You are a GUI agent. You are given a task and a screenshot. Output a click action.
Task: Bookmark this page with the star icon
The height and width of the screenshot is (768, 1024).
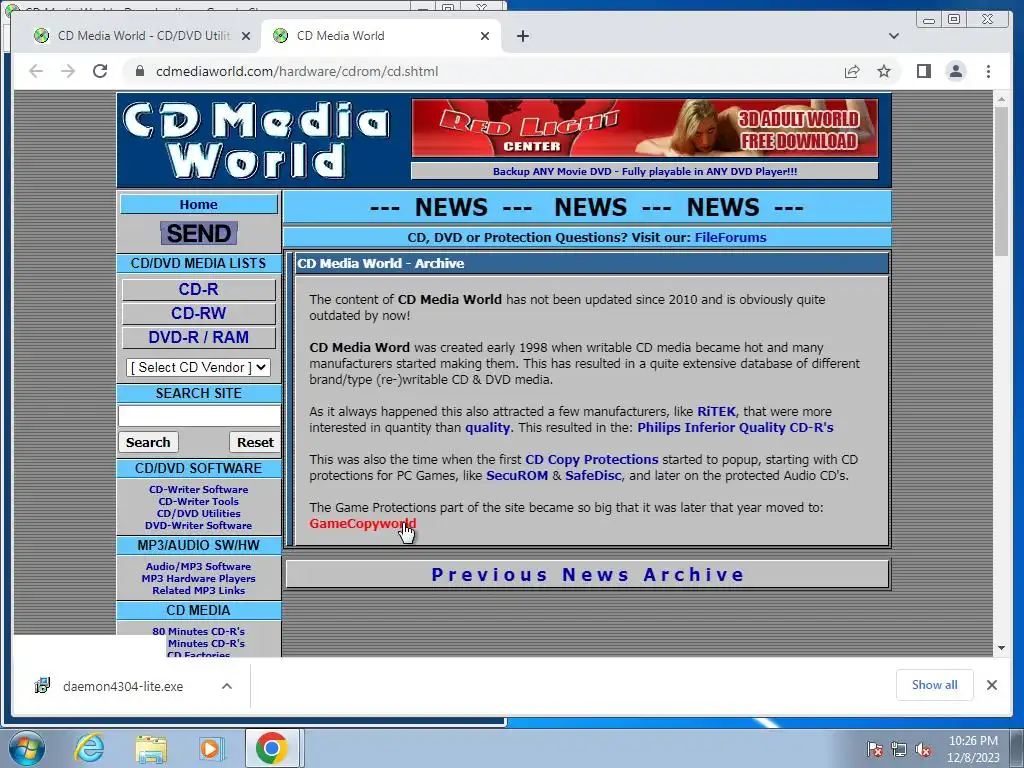point(884,71)
